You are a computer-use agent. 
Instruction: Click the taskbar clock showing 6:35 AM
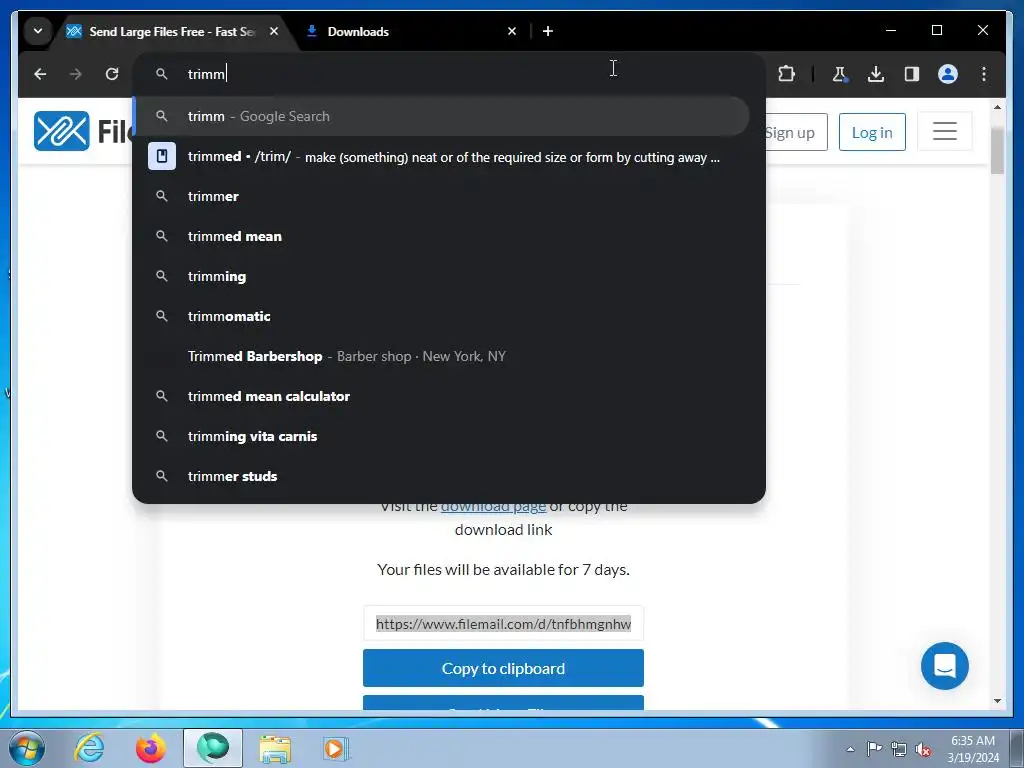(x=973, y=749)
